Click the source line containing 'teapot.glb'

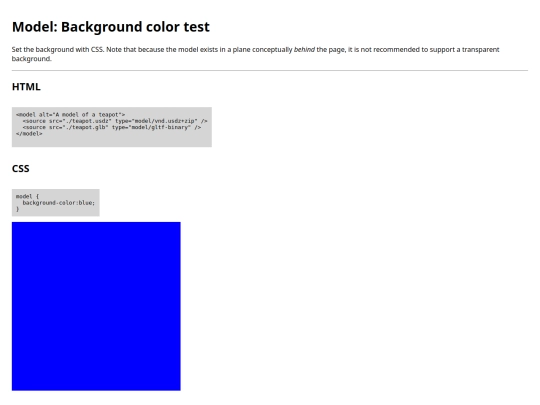pyautogui.click(x=112, y=127)
